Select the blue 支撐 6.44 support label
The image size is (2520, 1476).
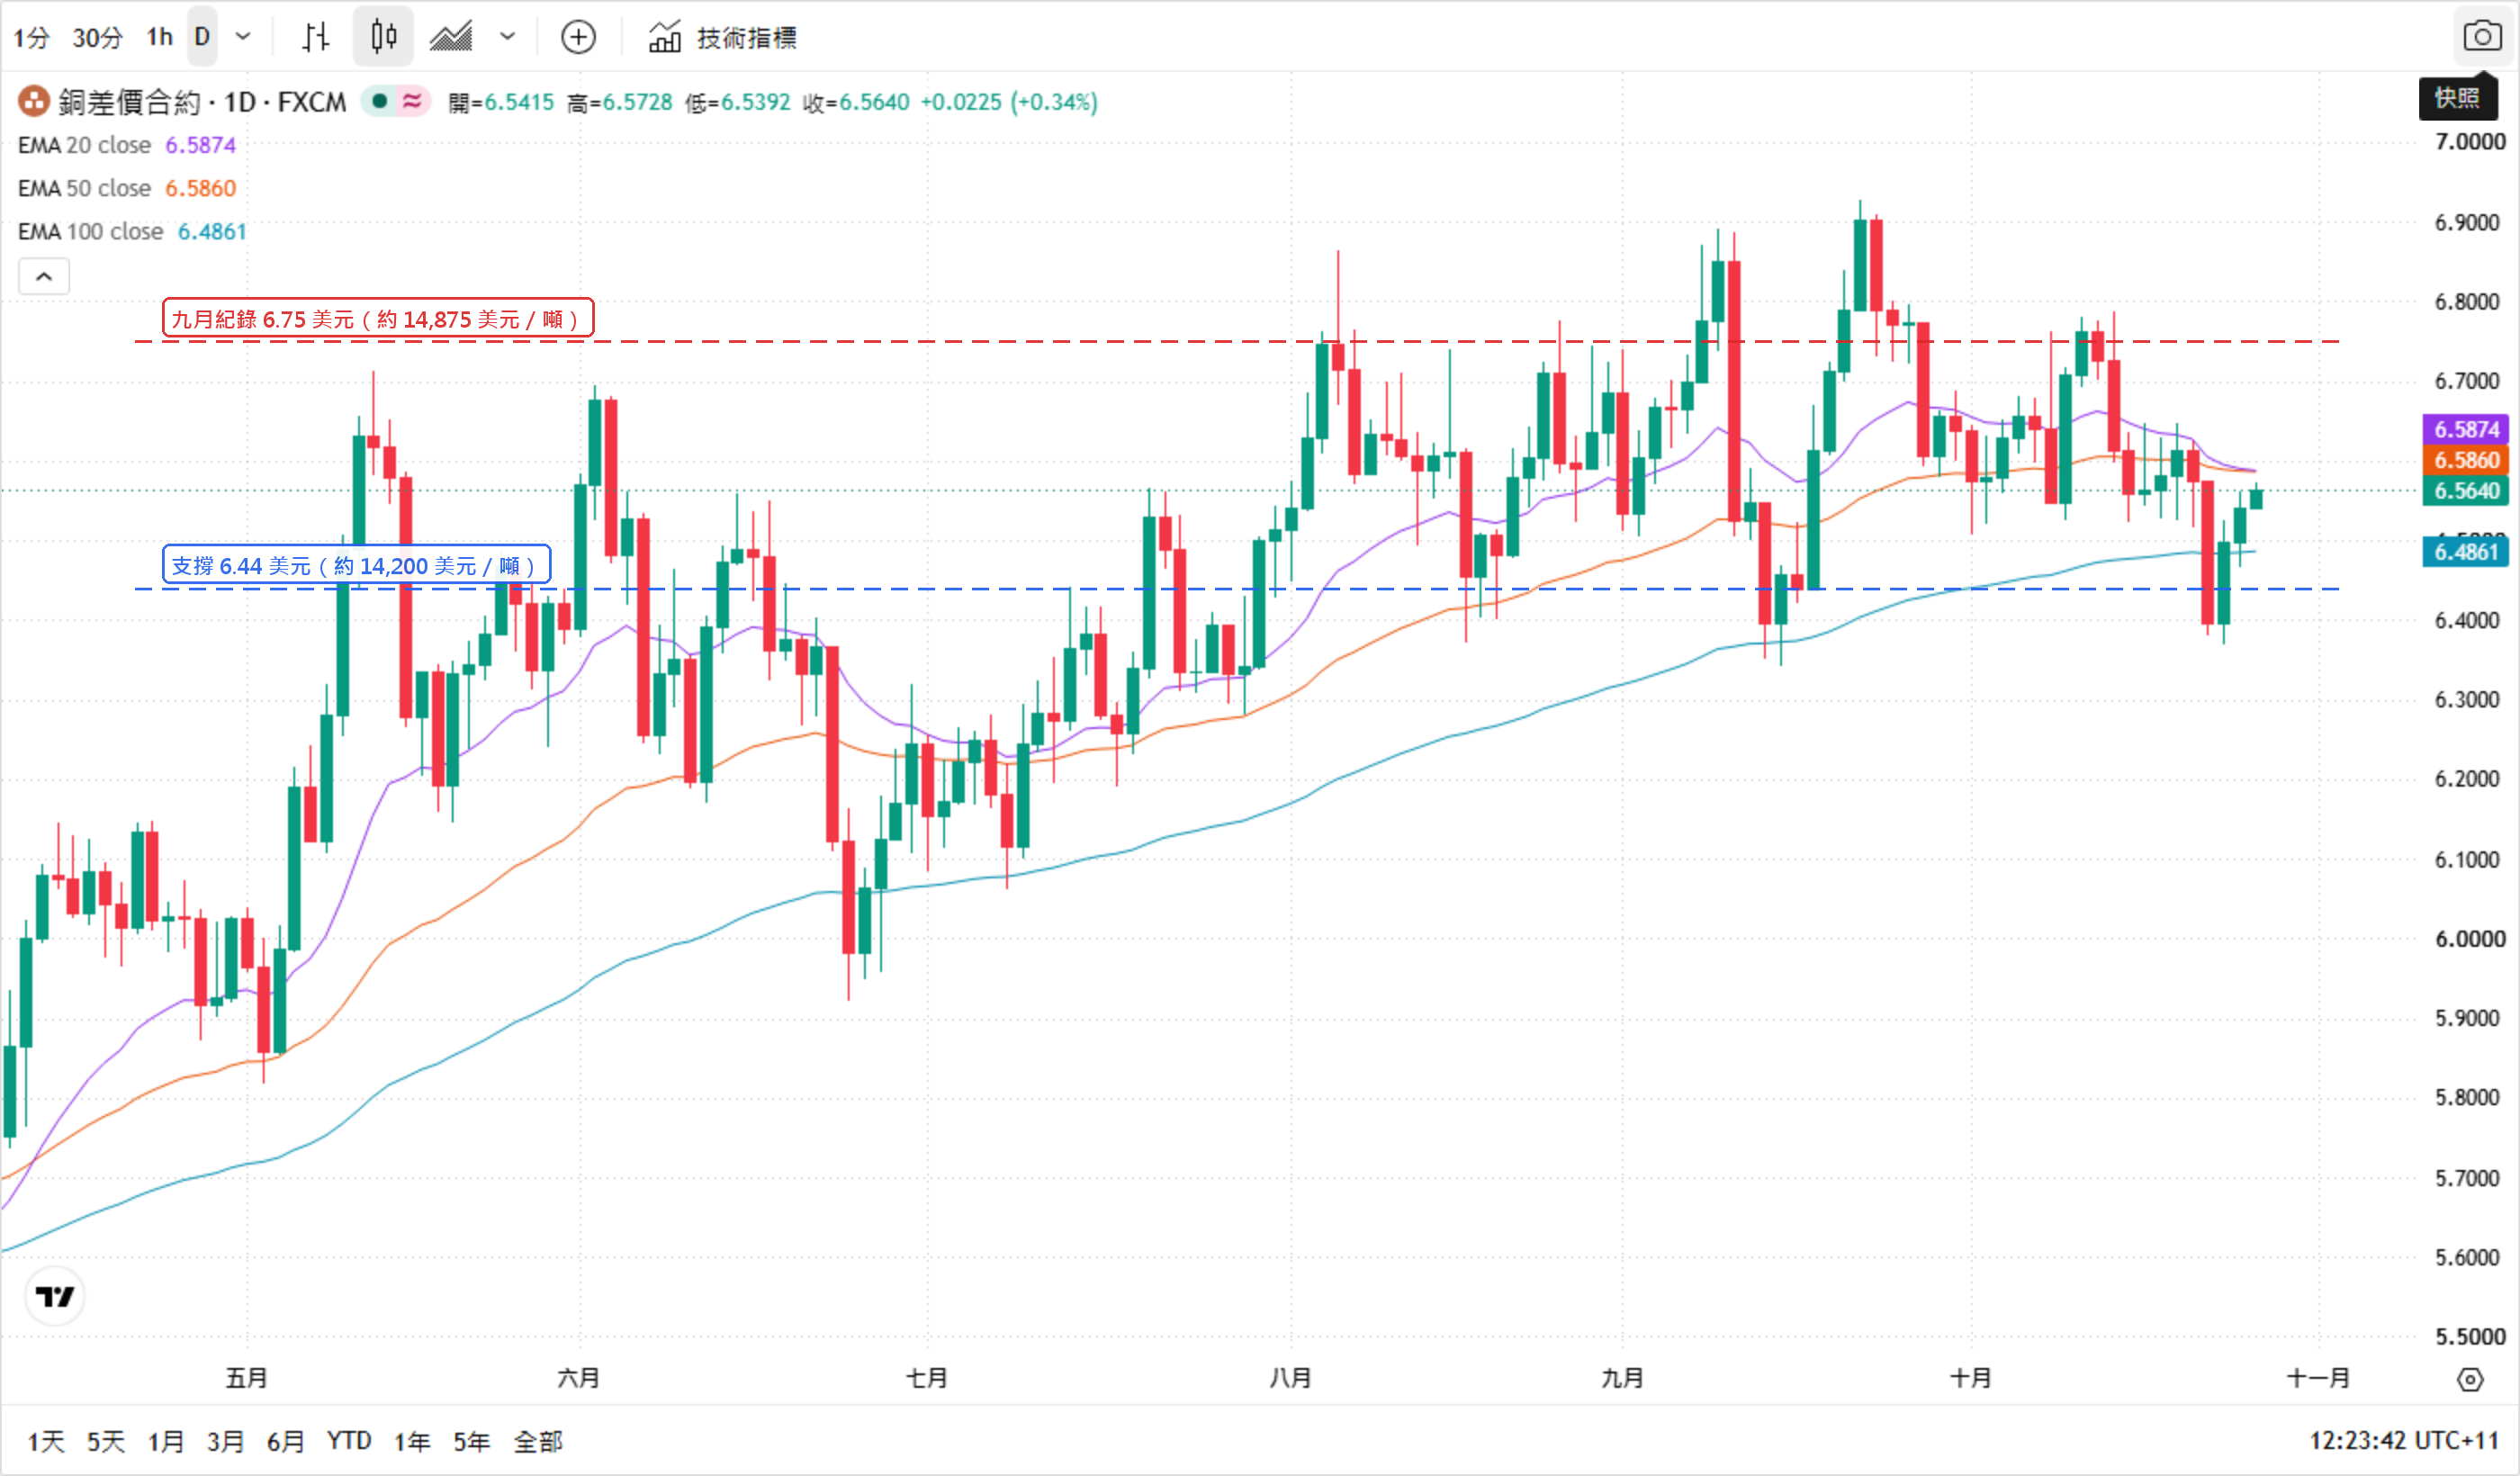coord(356,565)
